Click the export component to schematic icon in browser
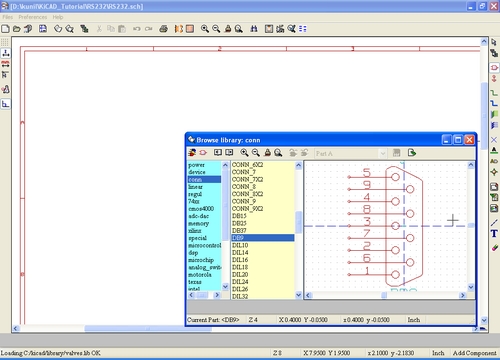Image resolution: width=500 pixels, height=360 pixels. click(x=412, y=153)
